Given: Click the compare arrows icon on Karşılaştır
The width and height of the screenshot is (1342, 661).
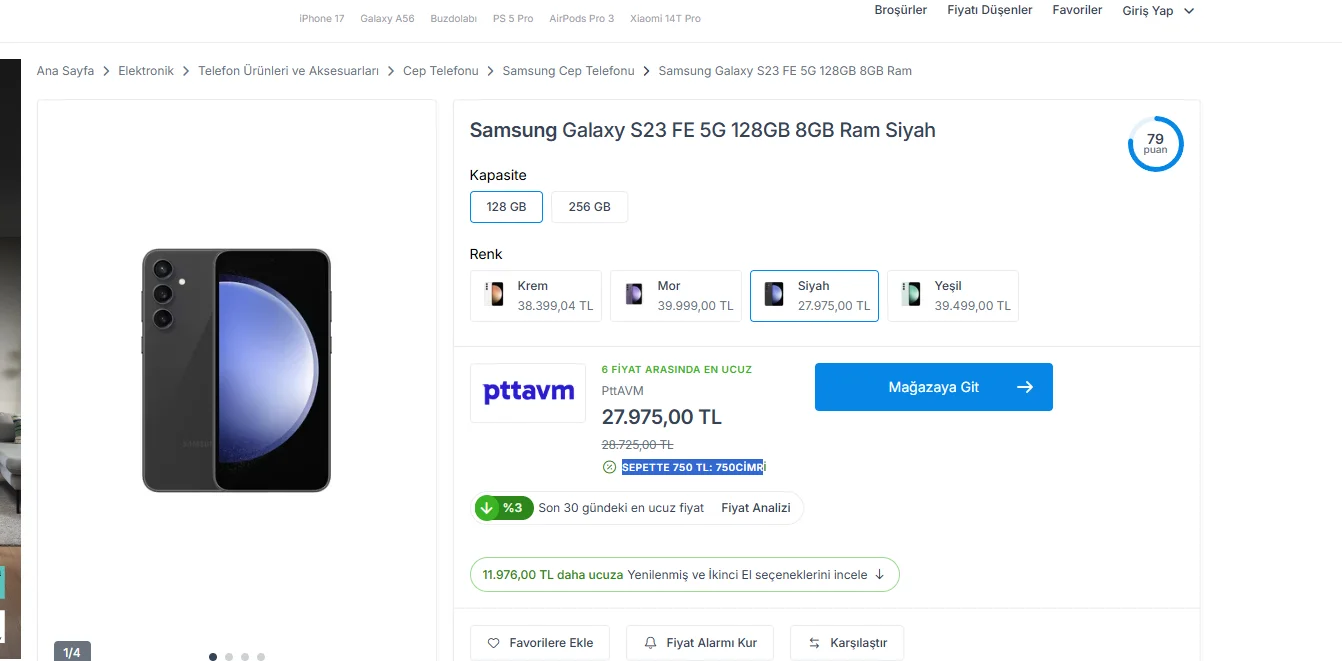Looking at the screenshot, I should point(814,643).
